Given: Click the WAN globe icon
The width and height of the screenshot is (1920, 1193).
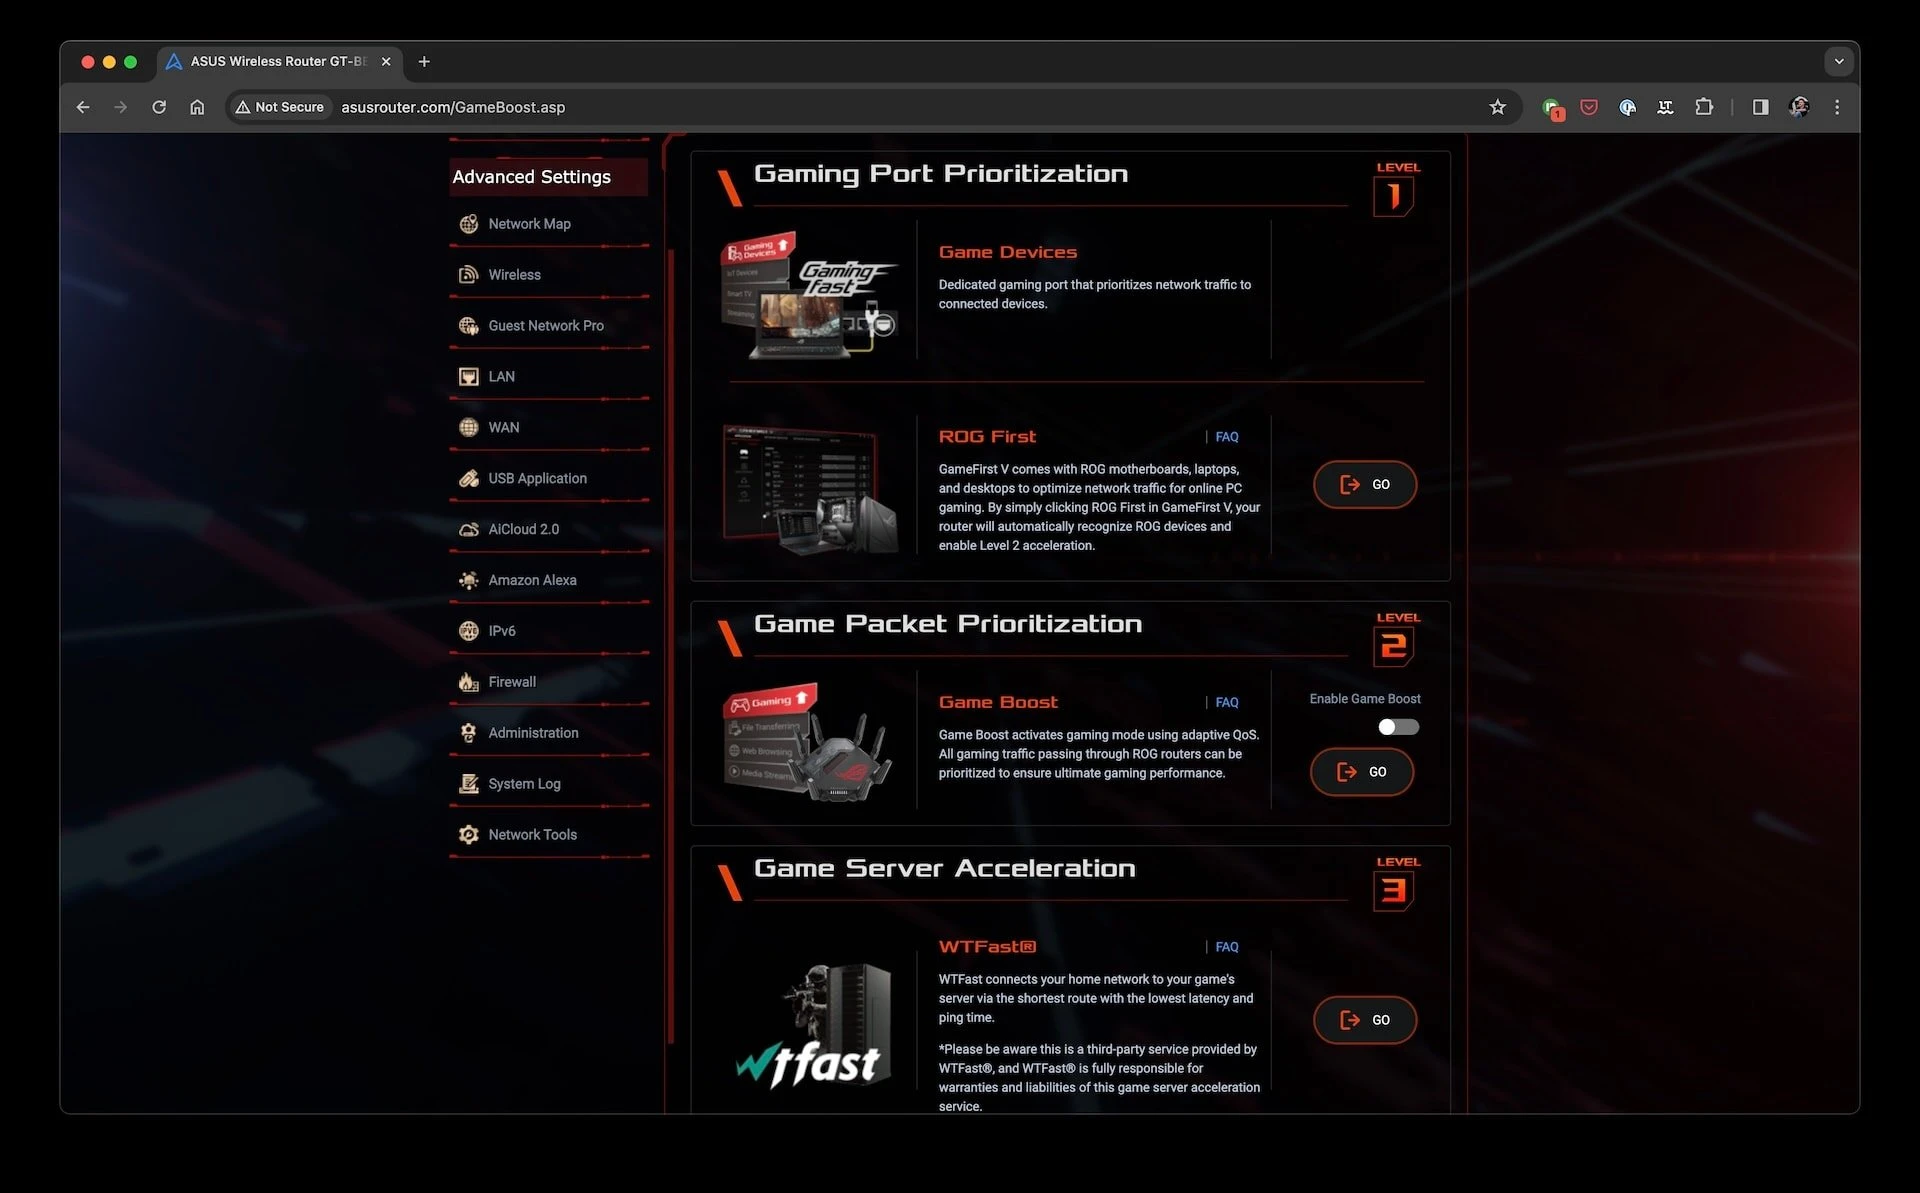Looking at the screenshot, I should pyautogui.click(x=468, y=428).
